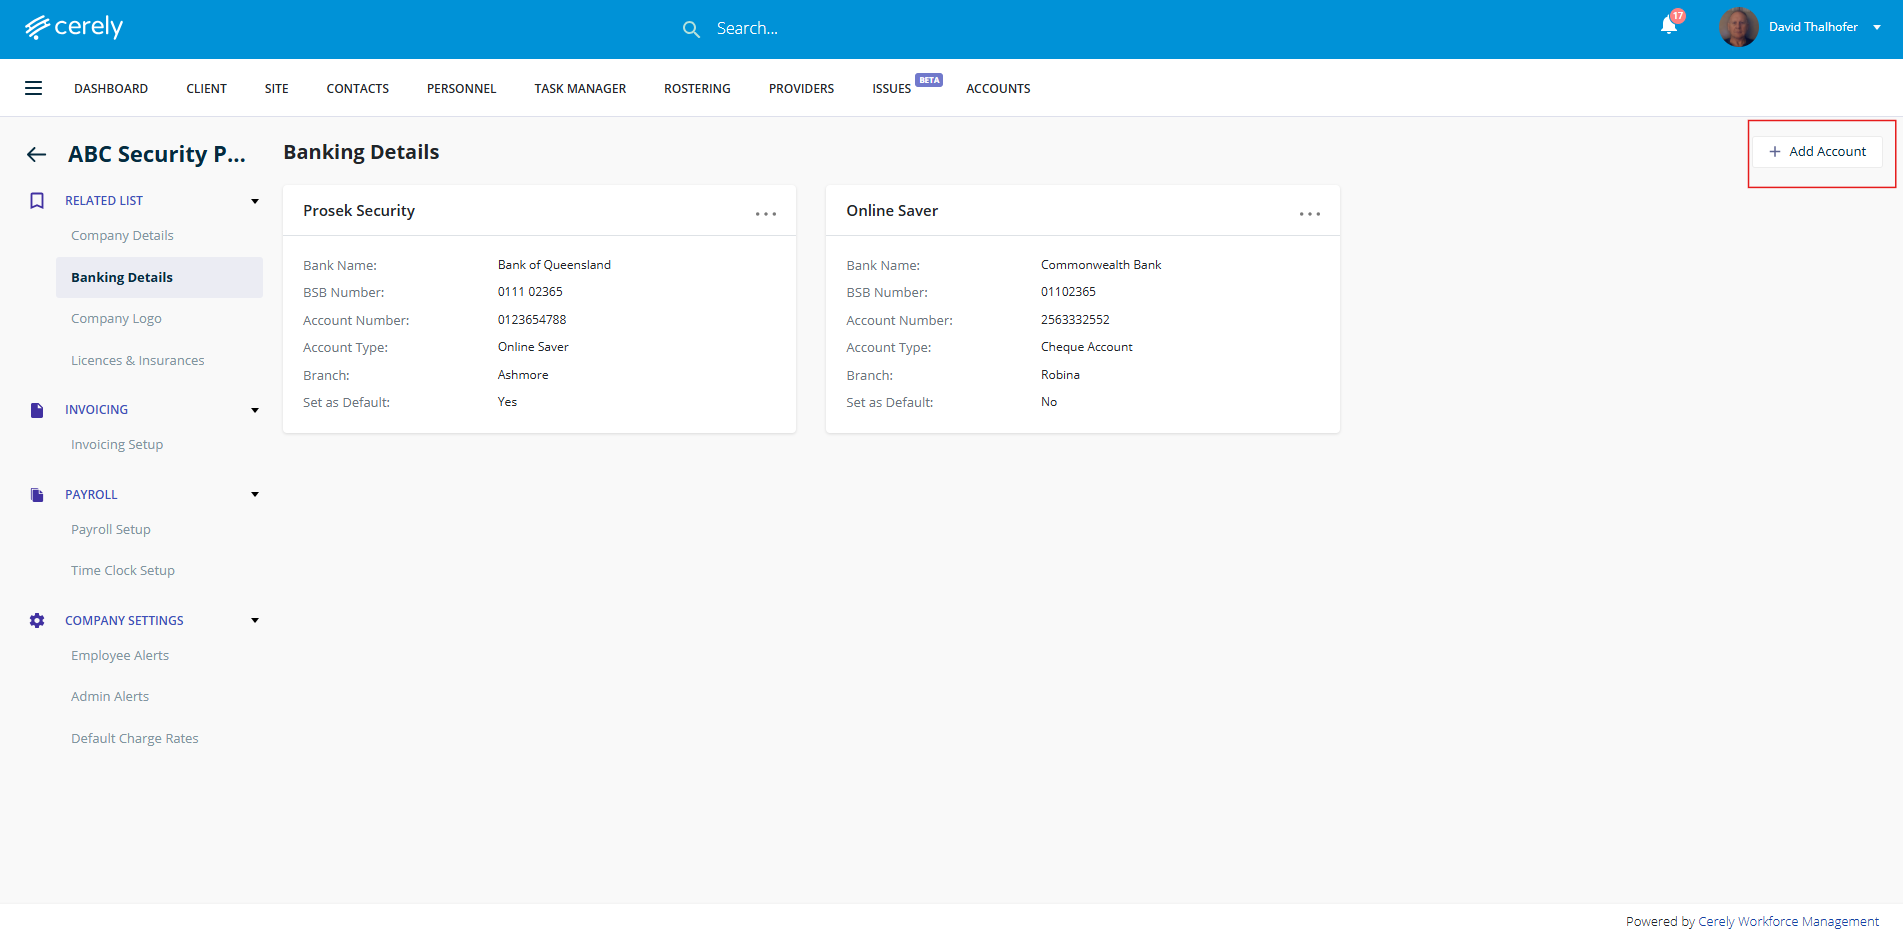Click the Ashmore branch value

(523, 375)
